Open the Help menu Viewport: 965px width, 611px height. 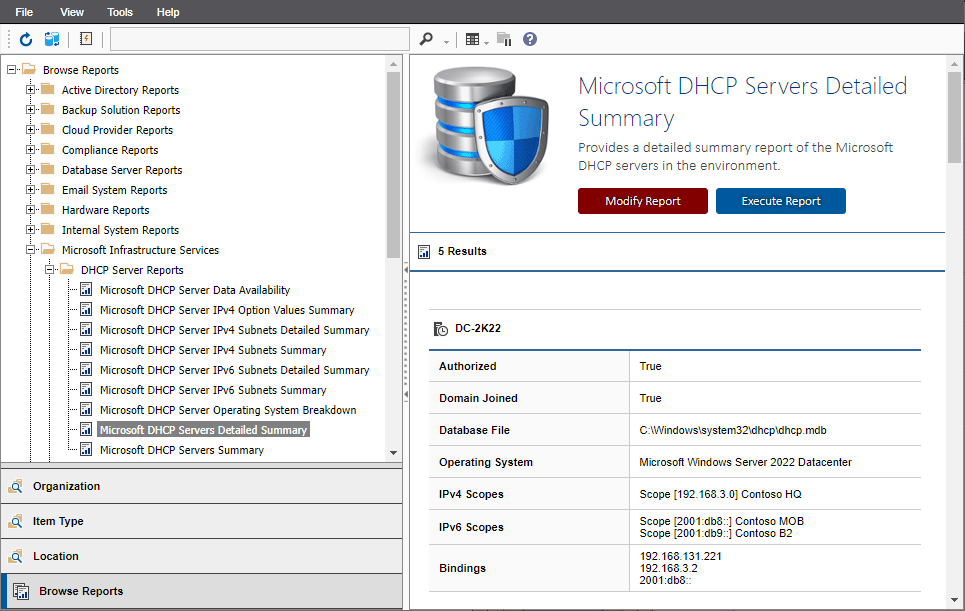click(x=167, y=12)
